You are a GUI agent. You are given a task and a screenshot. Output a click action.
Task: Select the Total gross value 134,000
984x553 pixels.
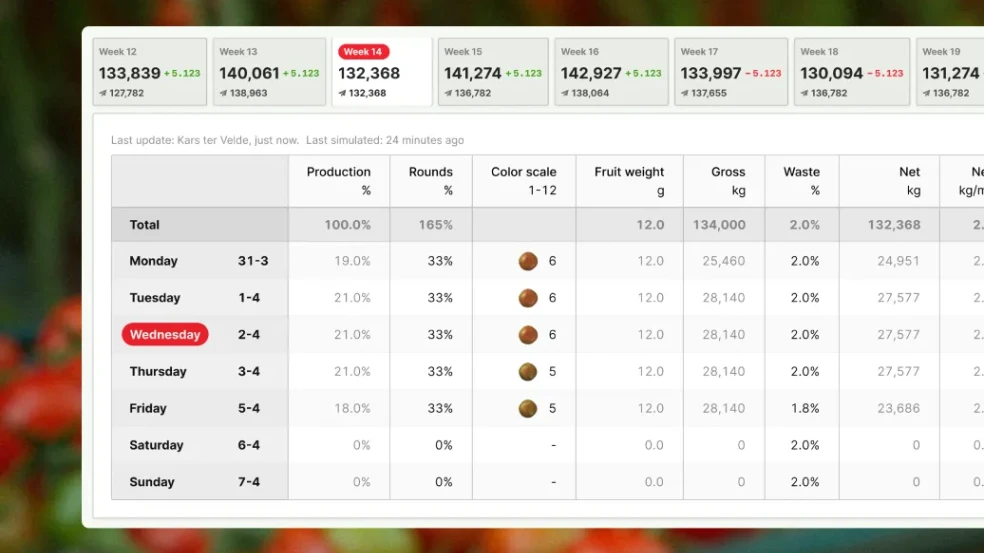point(719,225)
